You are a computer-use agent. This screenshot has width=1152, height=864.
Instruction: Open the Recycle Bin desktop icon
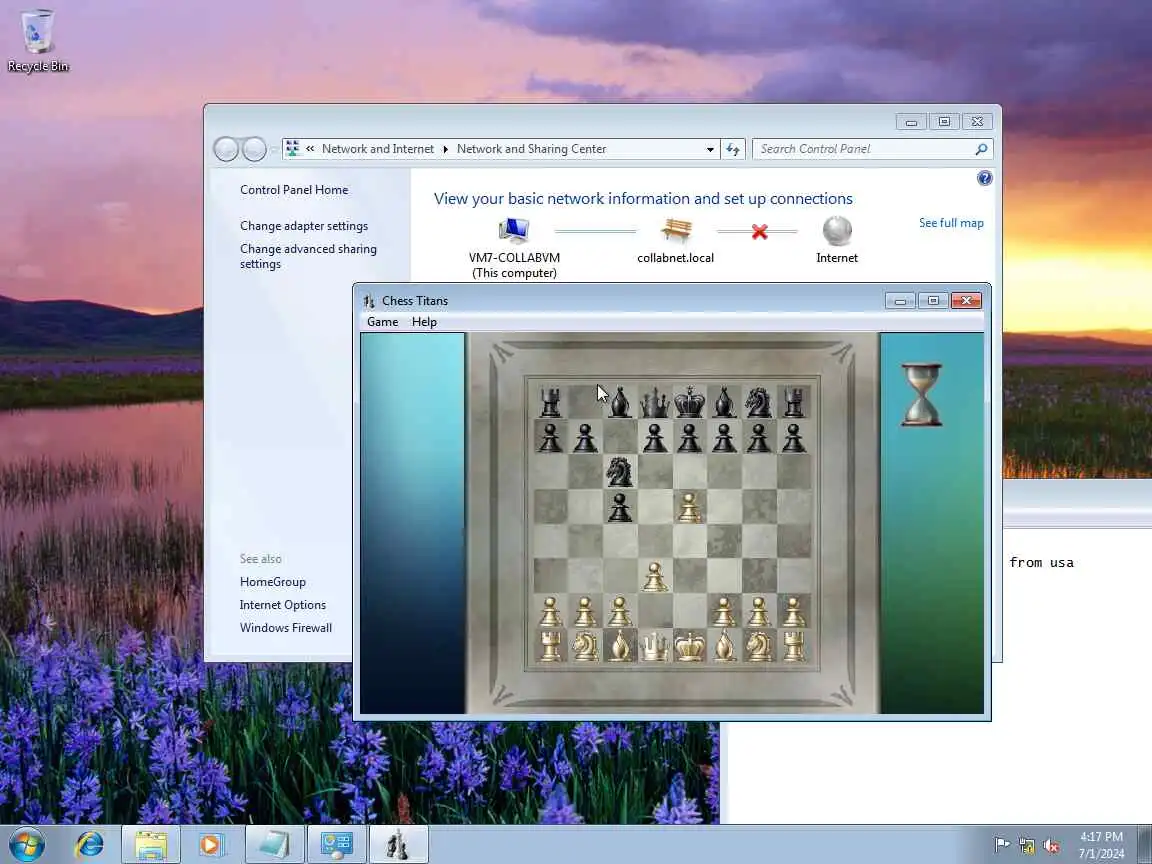37,40
